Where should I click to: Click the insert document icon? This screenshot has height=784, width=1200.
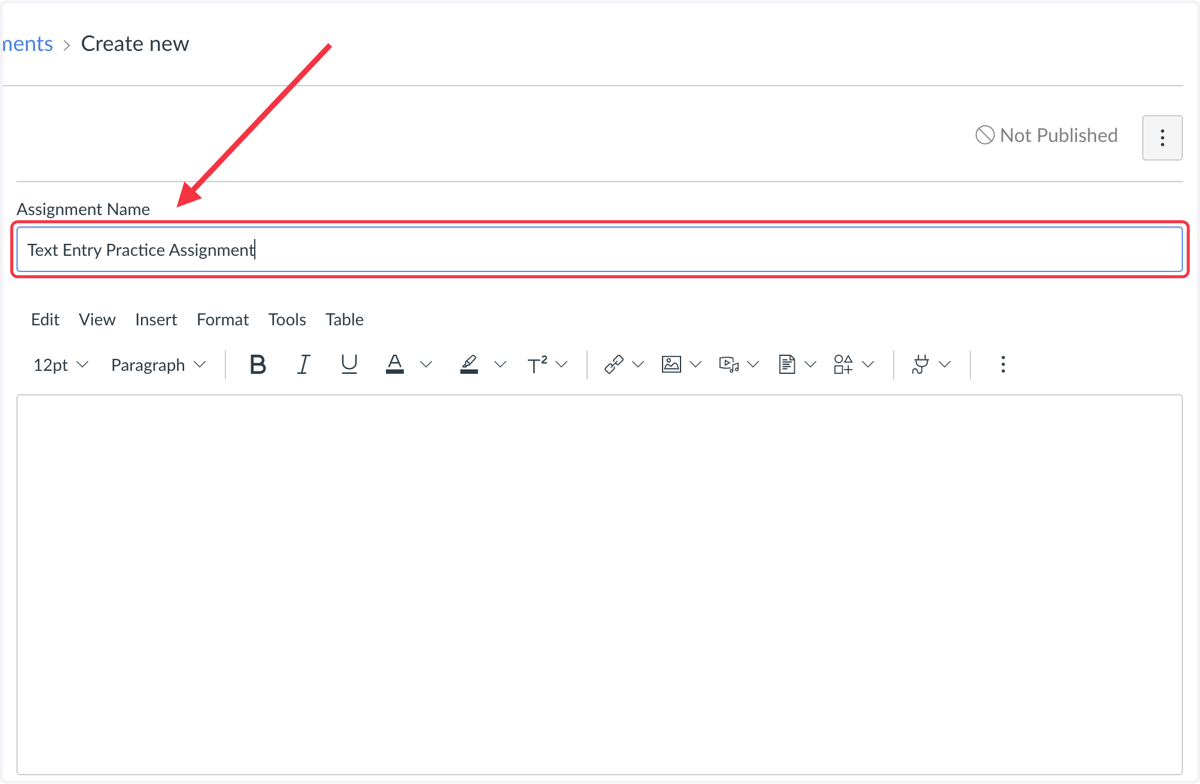coord(787,365)
